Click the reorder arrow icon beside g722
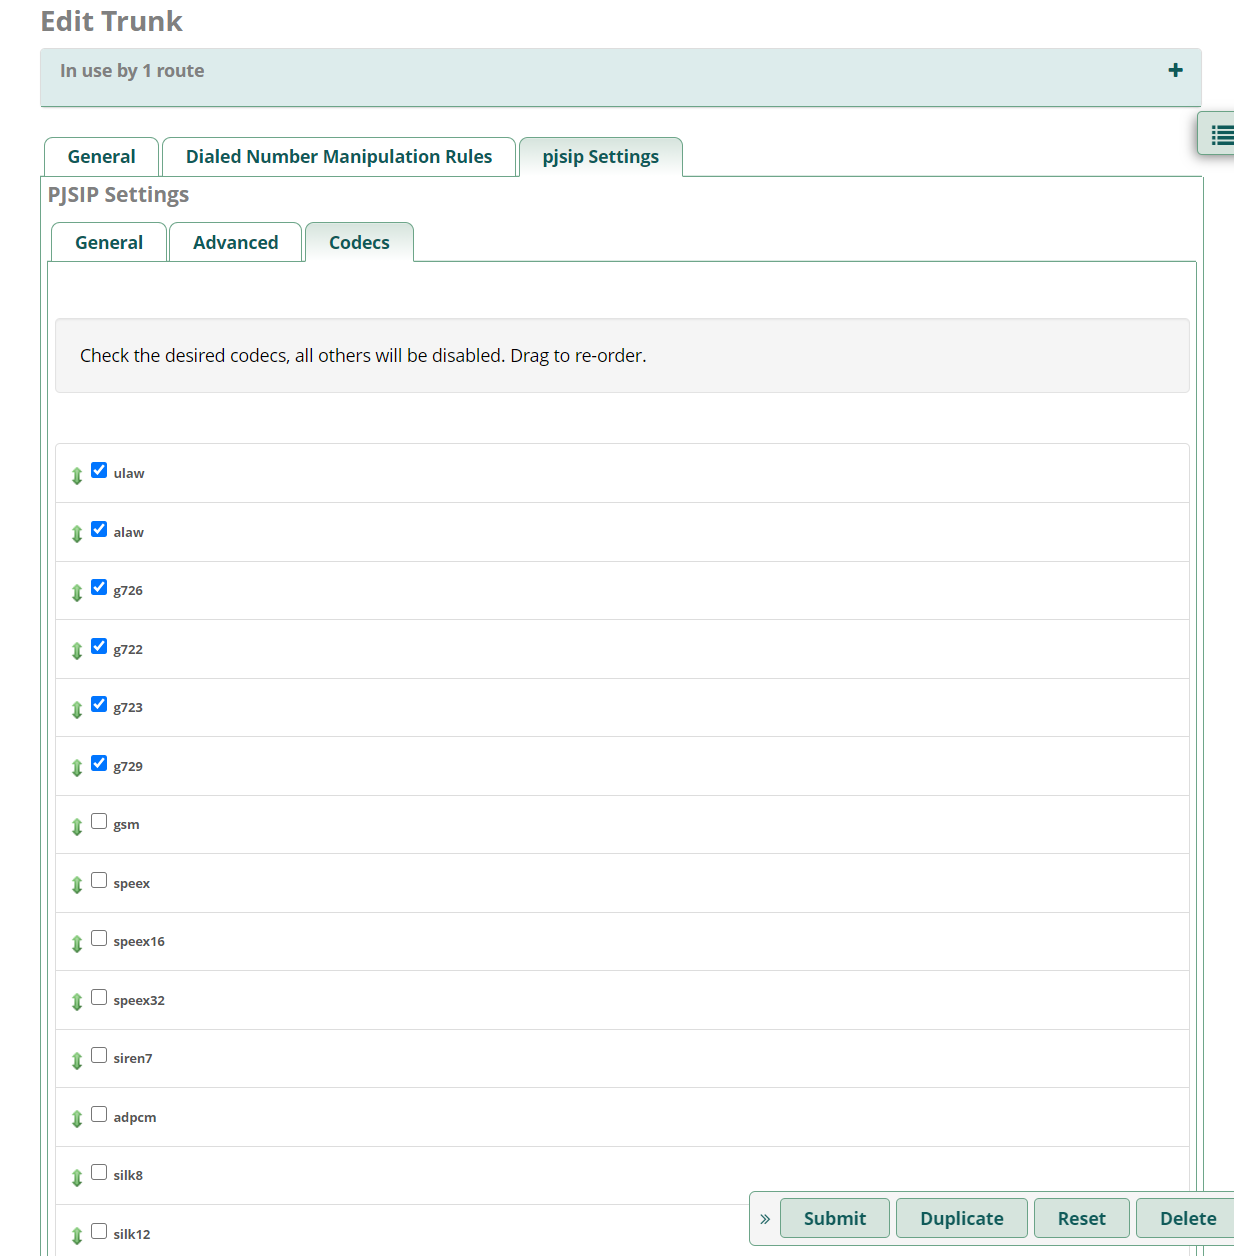The height and width of the screenshot is (1256, 1234). tap(77, 651)
